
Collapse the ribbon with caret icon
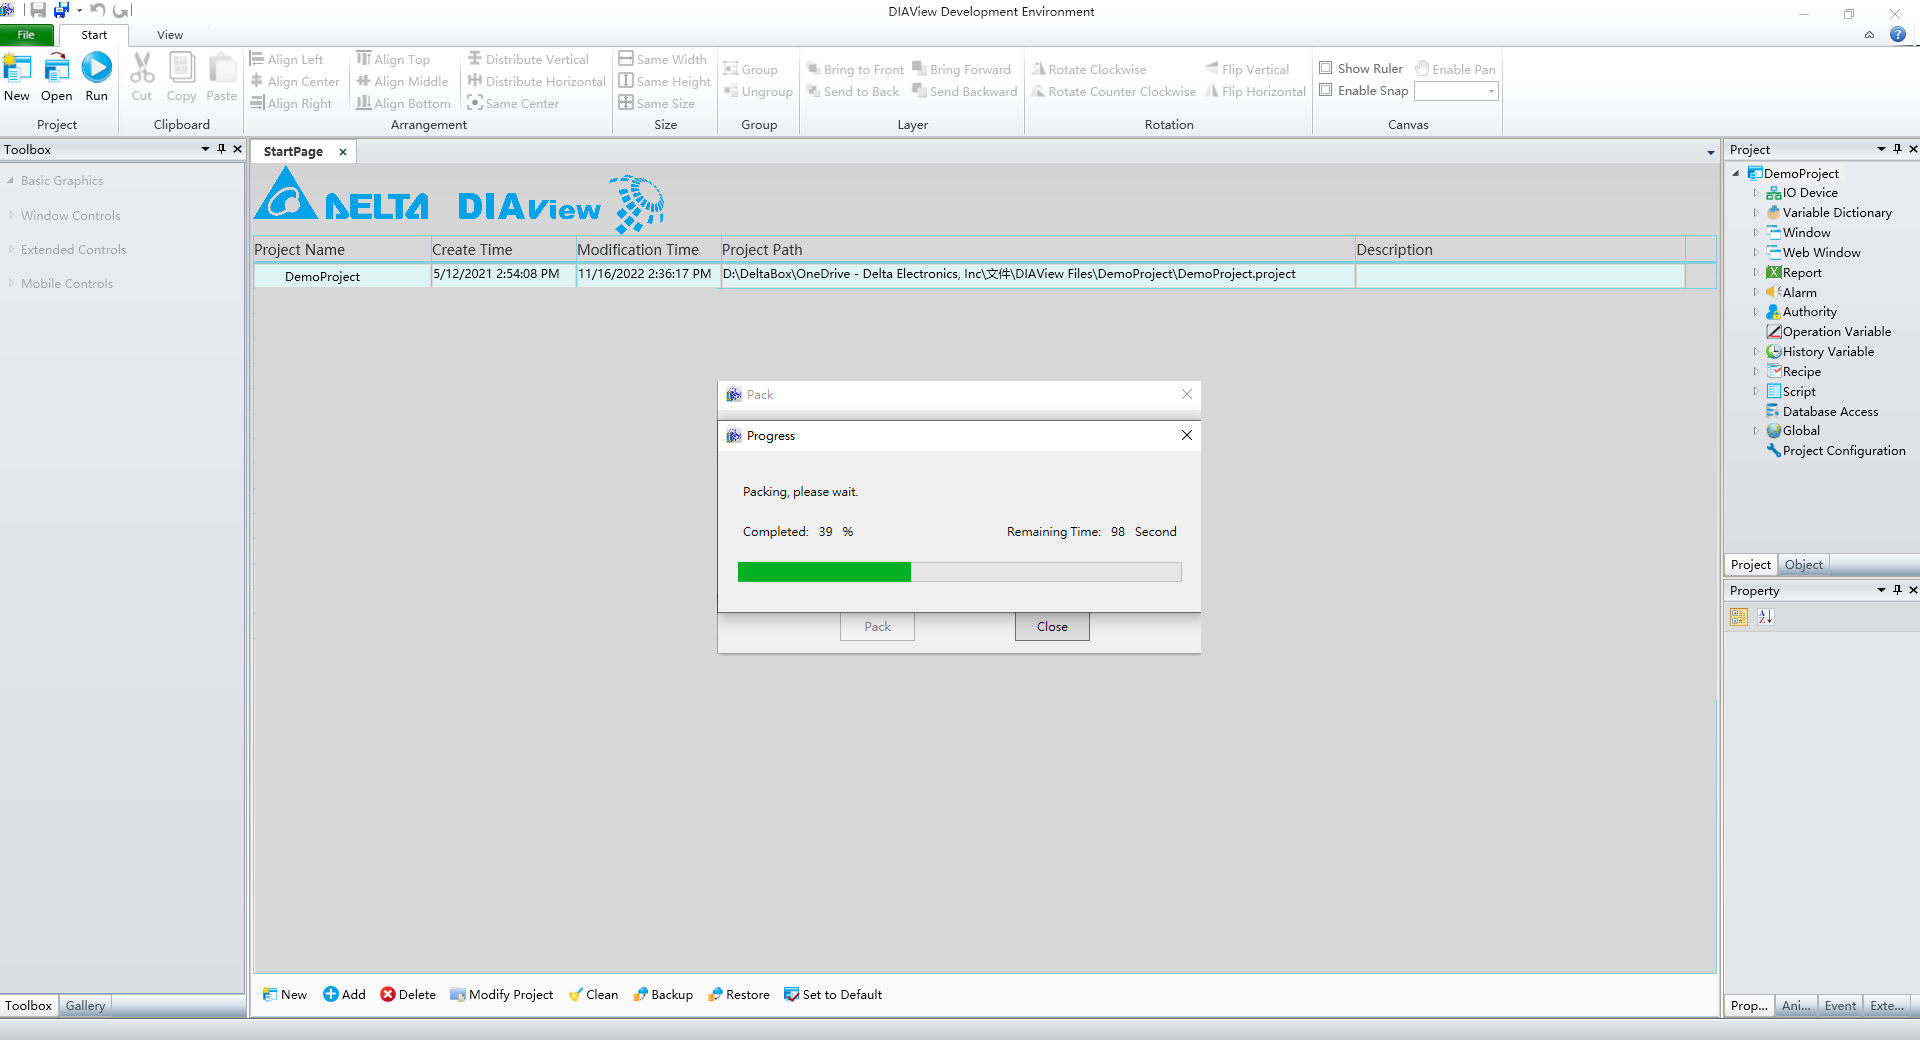coord(1869,35)
